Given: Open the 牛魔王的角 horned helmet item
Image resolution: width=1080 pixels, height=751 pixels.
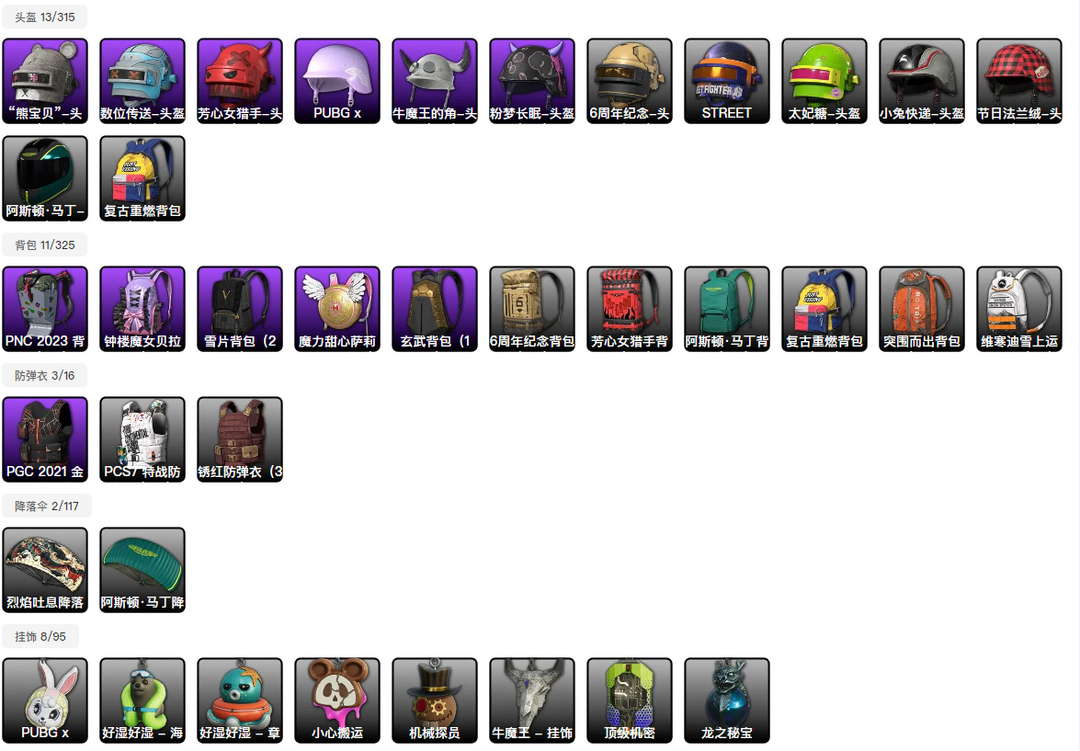Looking at the screenshot, I should [435, 81].
